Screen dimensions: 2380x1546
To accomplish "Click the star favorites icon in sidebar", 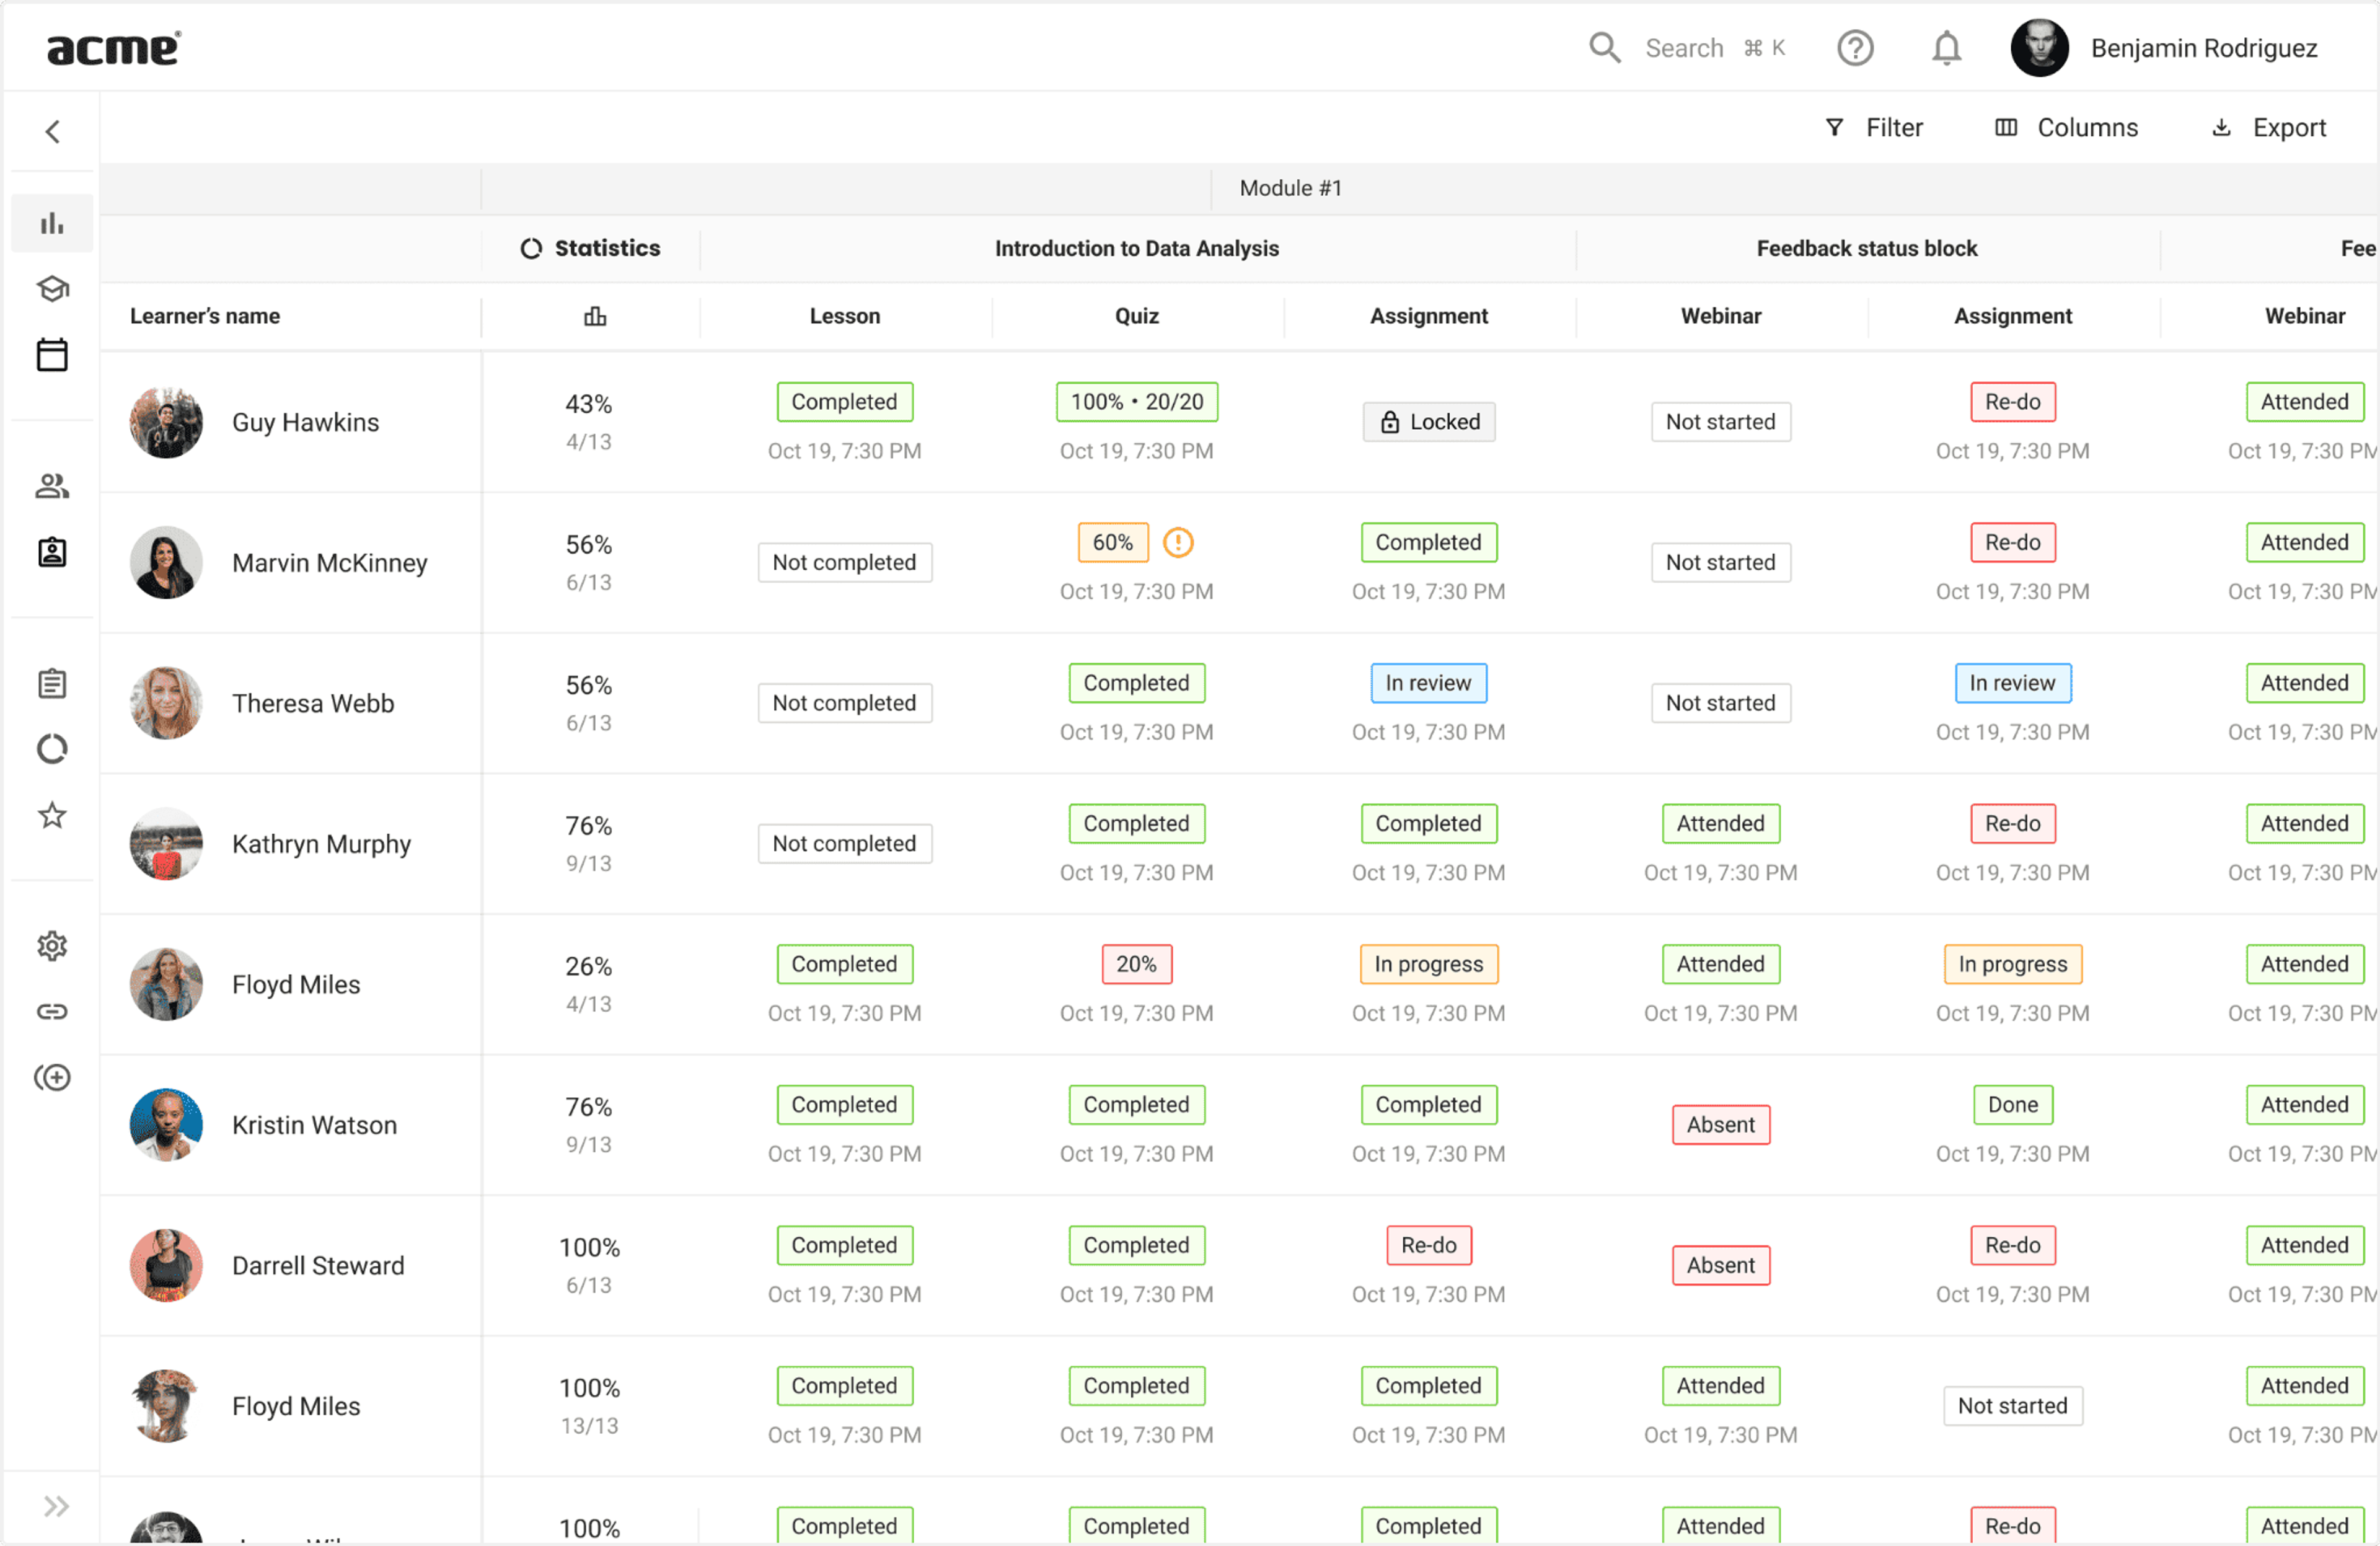I will pyautogui.click(x=52, y=815).
